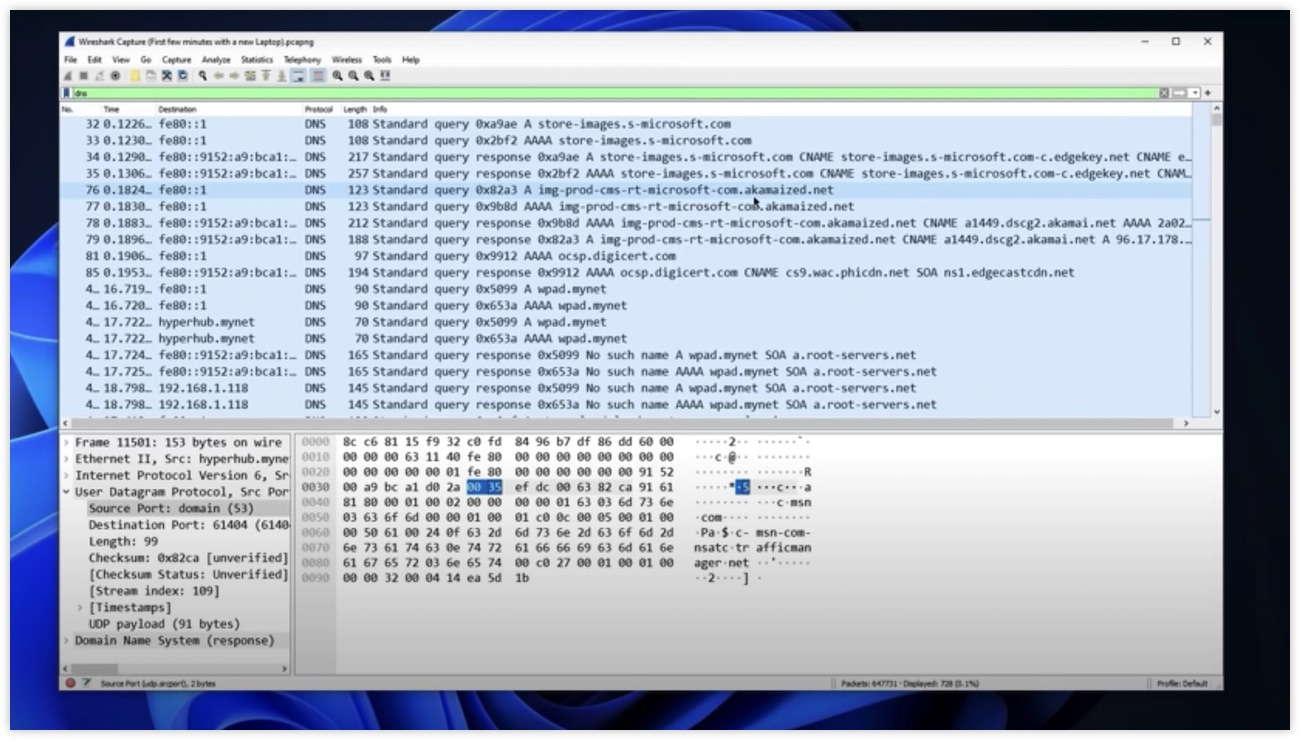Expand the Timestamps tree node
The height and width of the screenshot is (740, 1300).
tap(80, 607)
